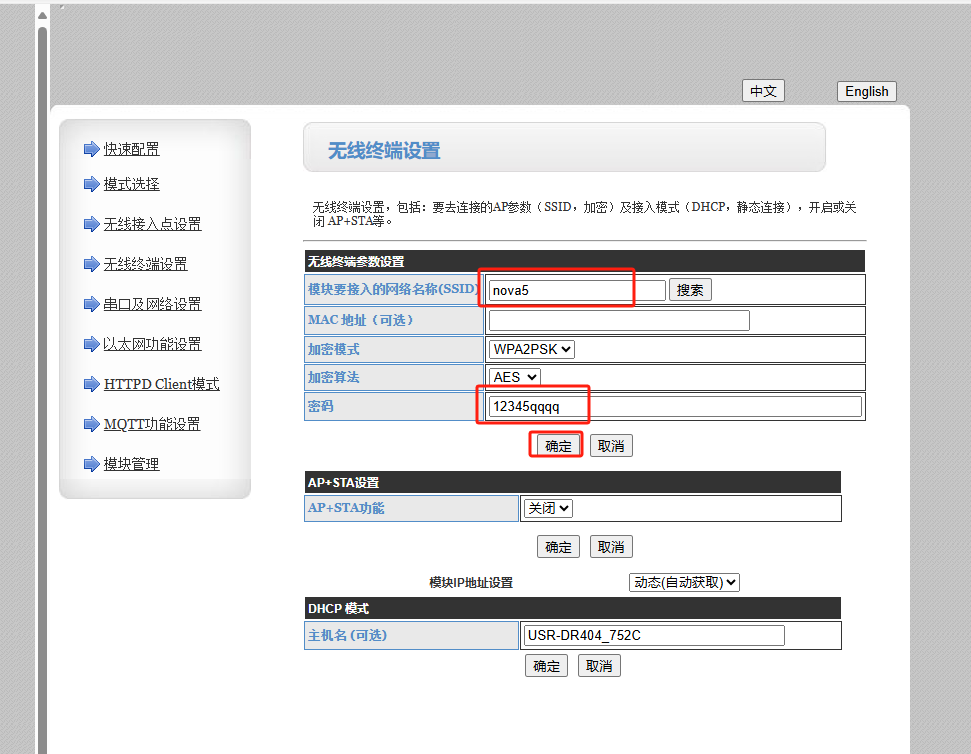Viewport: 971px width, 754px height.
Task: Click the SSID field containing nova5
Action: pyautogui.click(x=576, y=290)
